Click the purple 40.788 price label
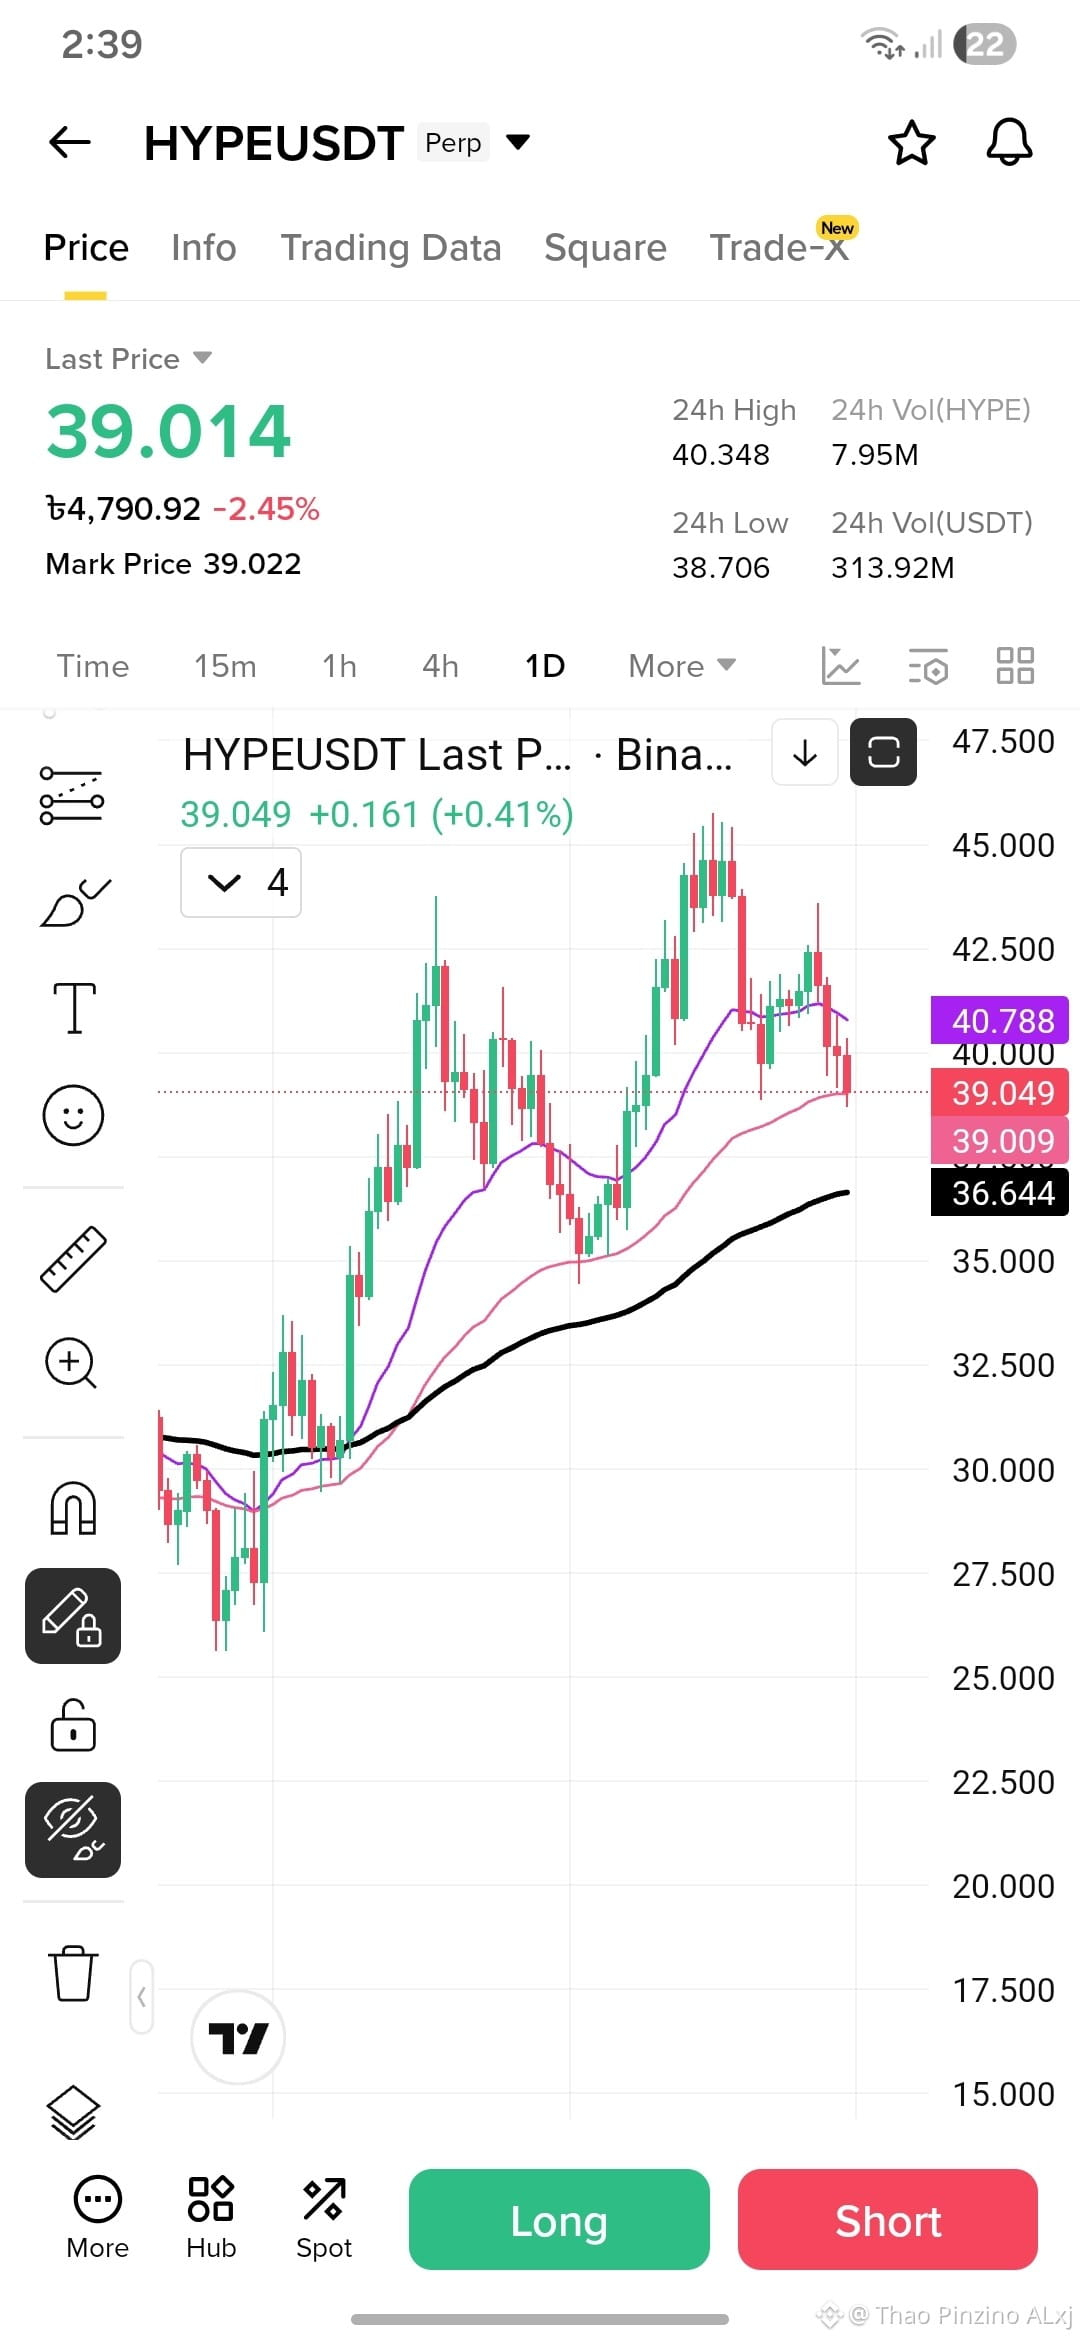This screenshot has width=1080, height=2340. click(1000, 1020)
